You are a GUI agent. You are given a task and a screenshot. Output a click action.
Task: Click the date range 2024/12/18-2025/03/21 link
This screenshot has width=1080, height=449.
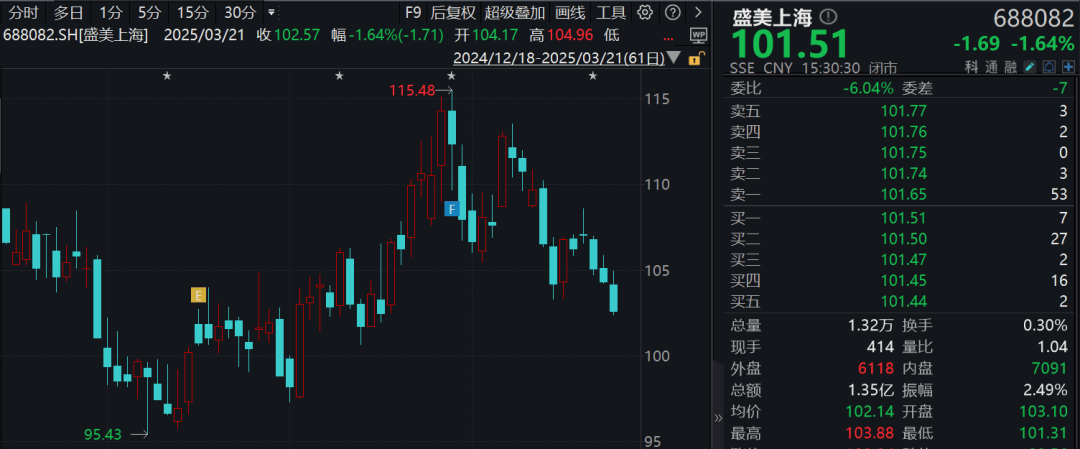[559, 59]
